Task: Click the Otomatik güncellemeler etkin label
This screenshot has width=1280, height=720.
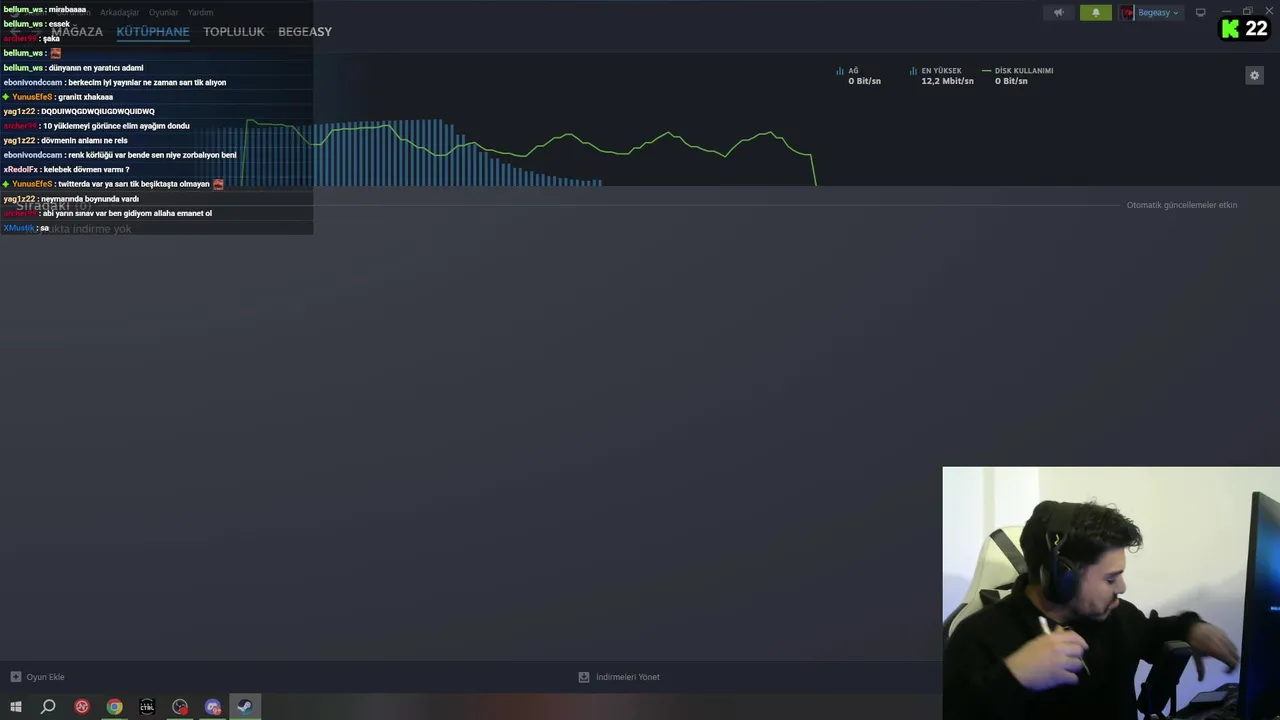Action: (x=1182, y=205)
